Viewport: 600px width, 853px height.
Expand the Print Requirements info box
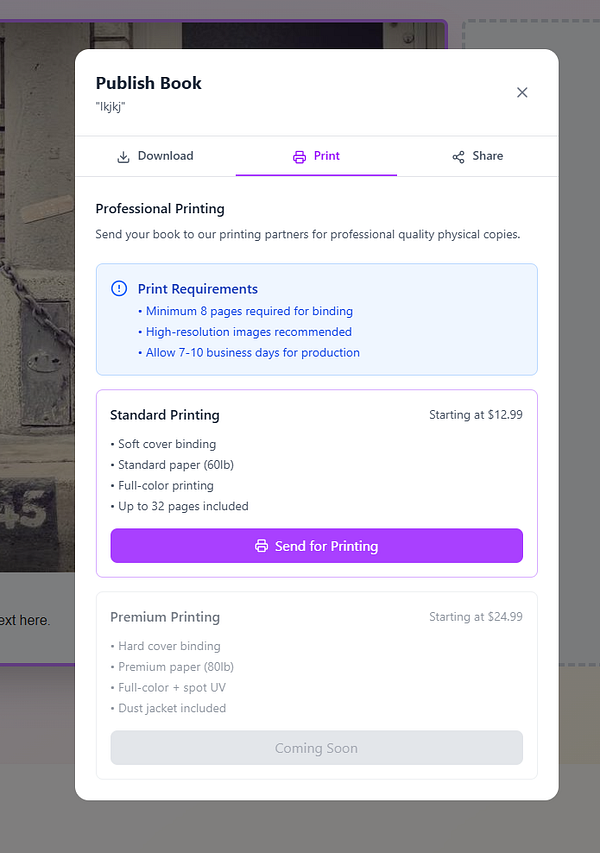click(x=316, y=320)
